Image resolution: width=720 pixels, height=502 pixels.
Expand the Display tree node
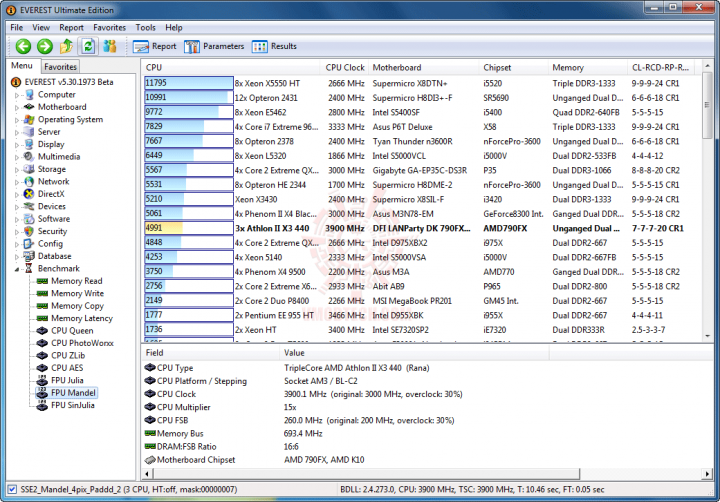point(17,145)
